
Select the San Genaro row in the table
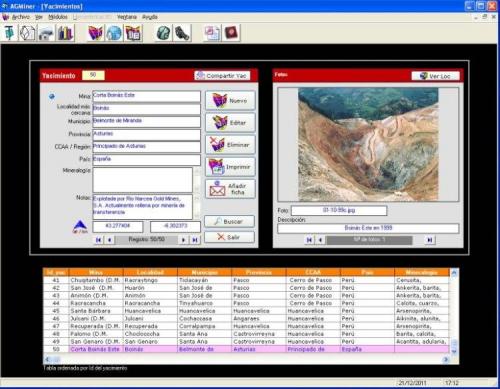(x=246, y=341)
